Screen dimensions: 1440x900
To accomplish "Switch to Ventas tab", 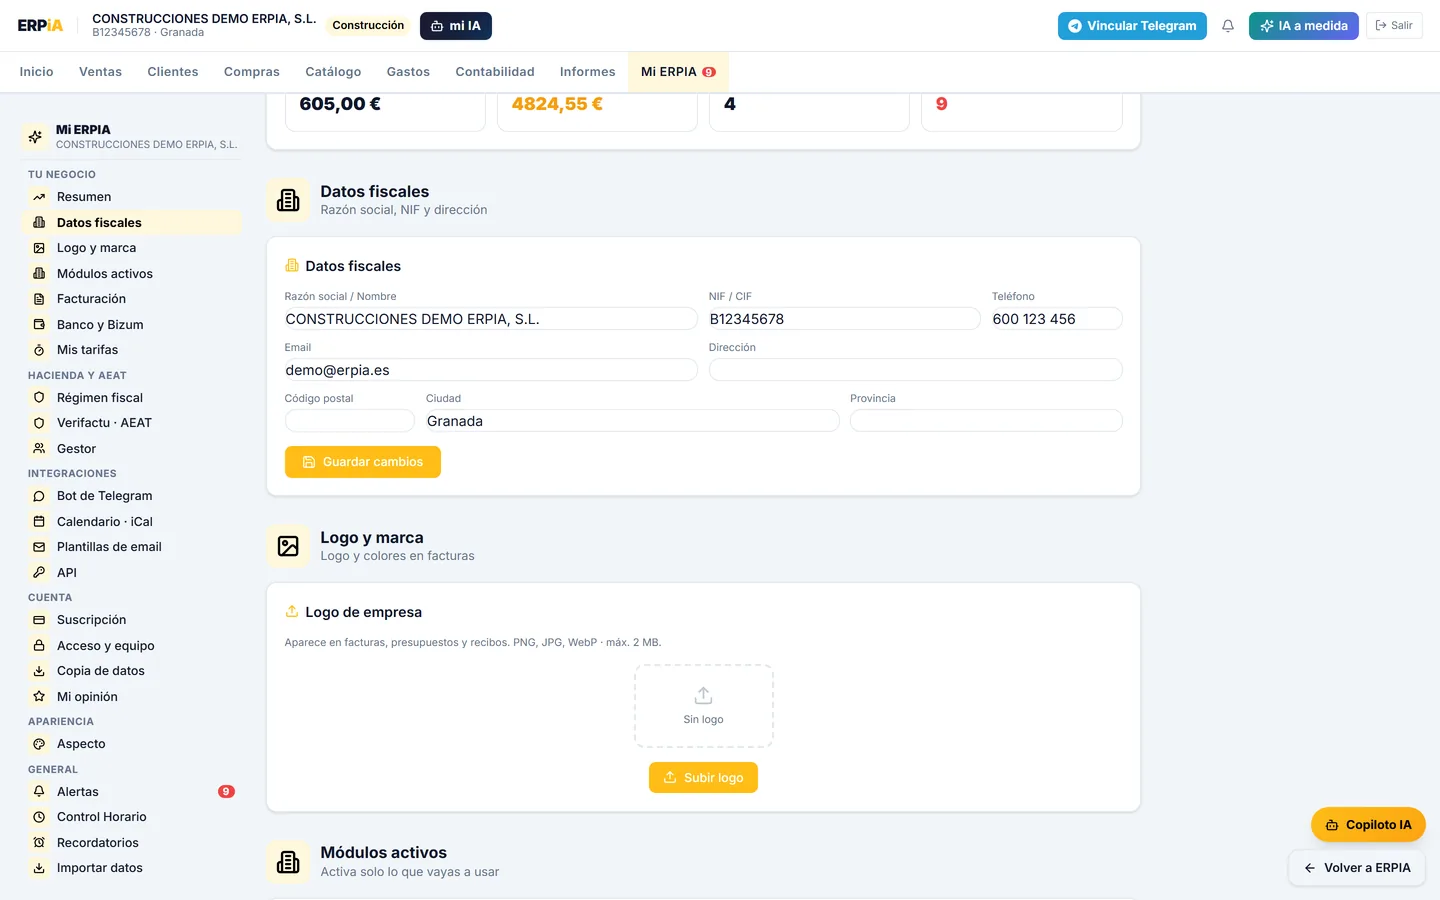I will coord(100,72).
